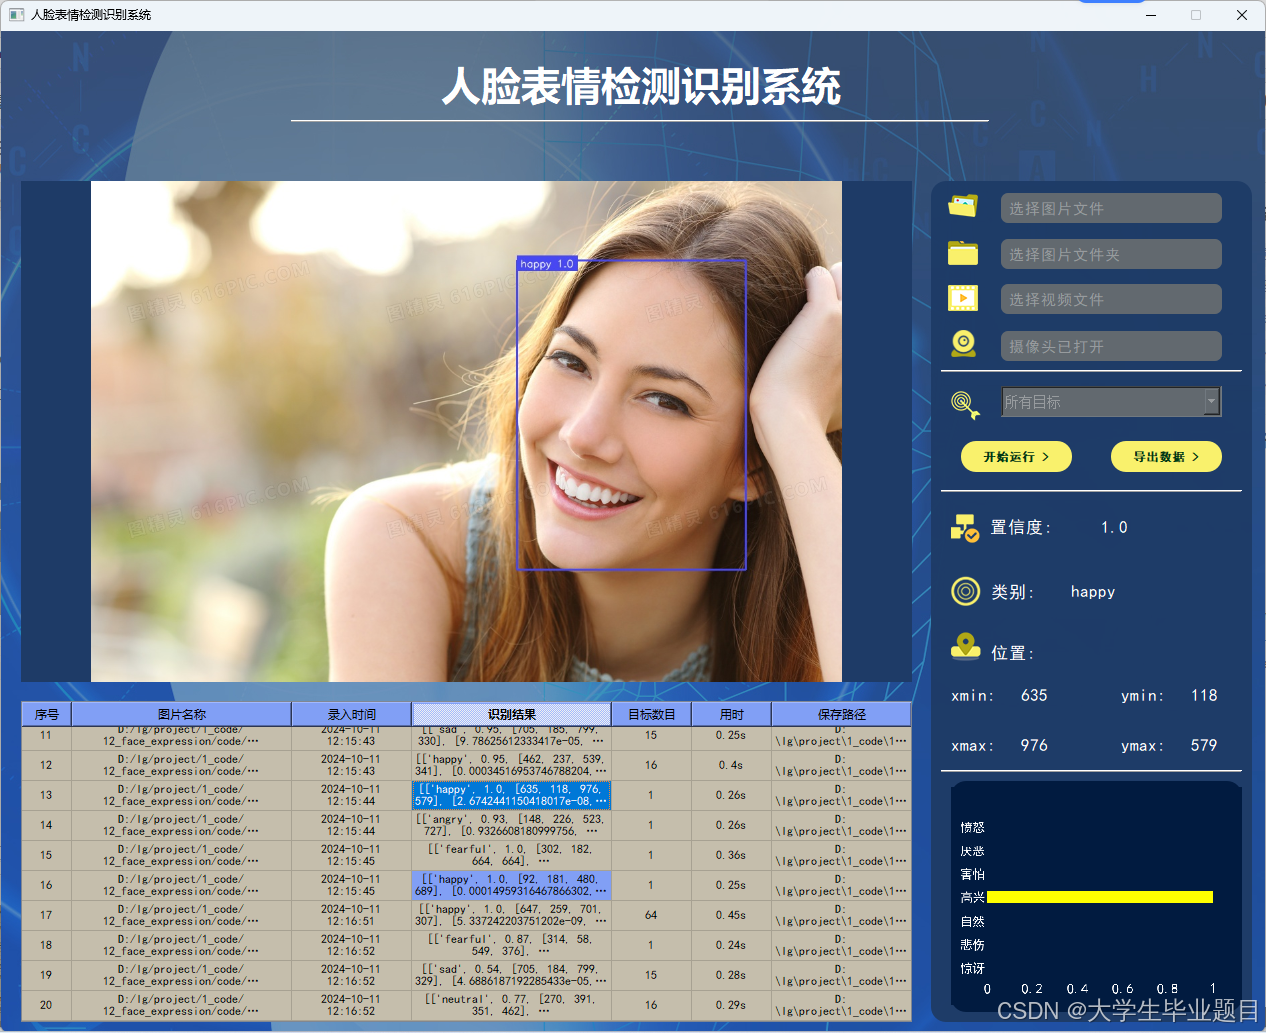Screen dimensions: 1266x1033
Task: Click the target selection icon beside 所有目标
Action: [965, 404]
